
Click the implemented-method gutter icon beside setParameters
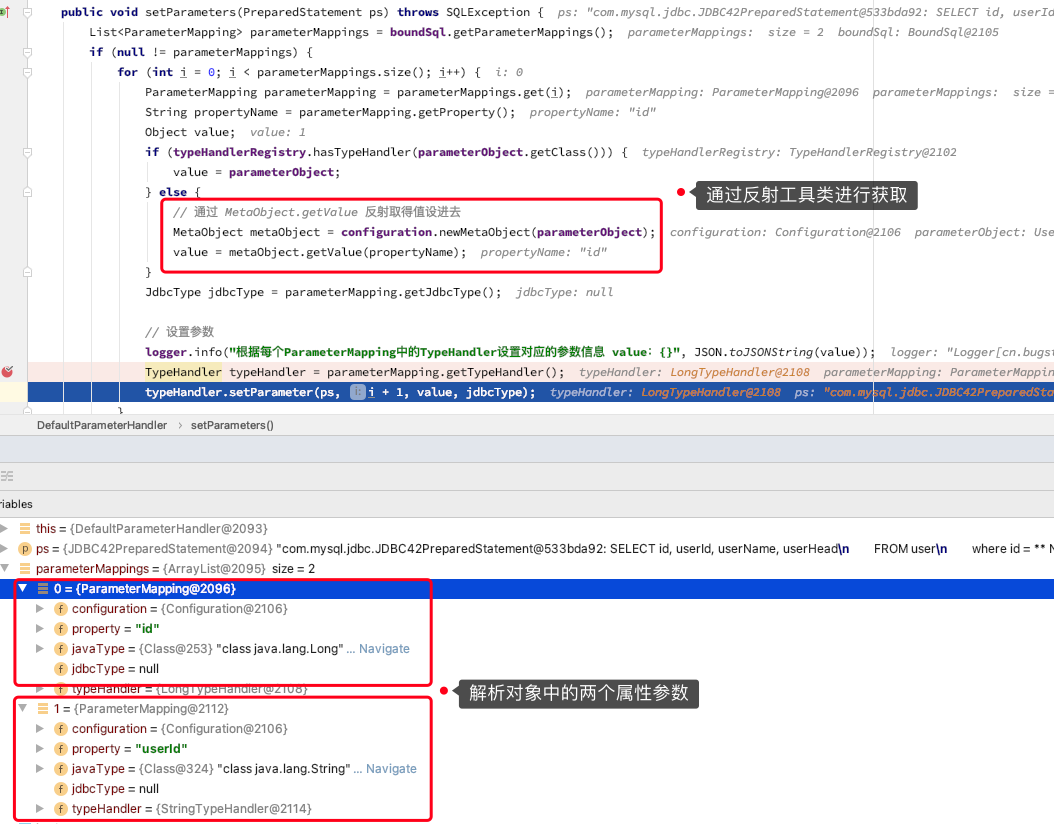coord(4,12)
